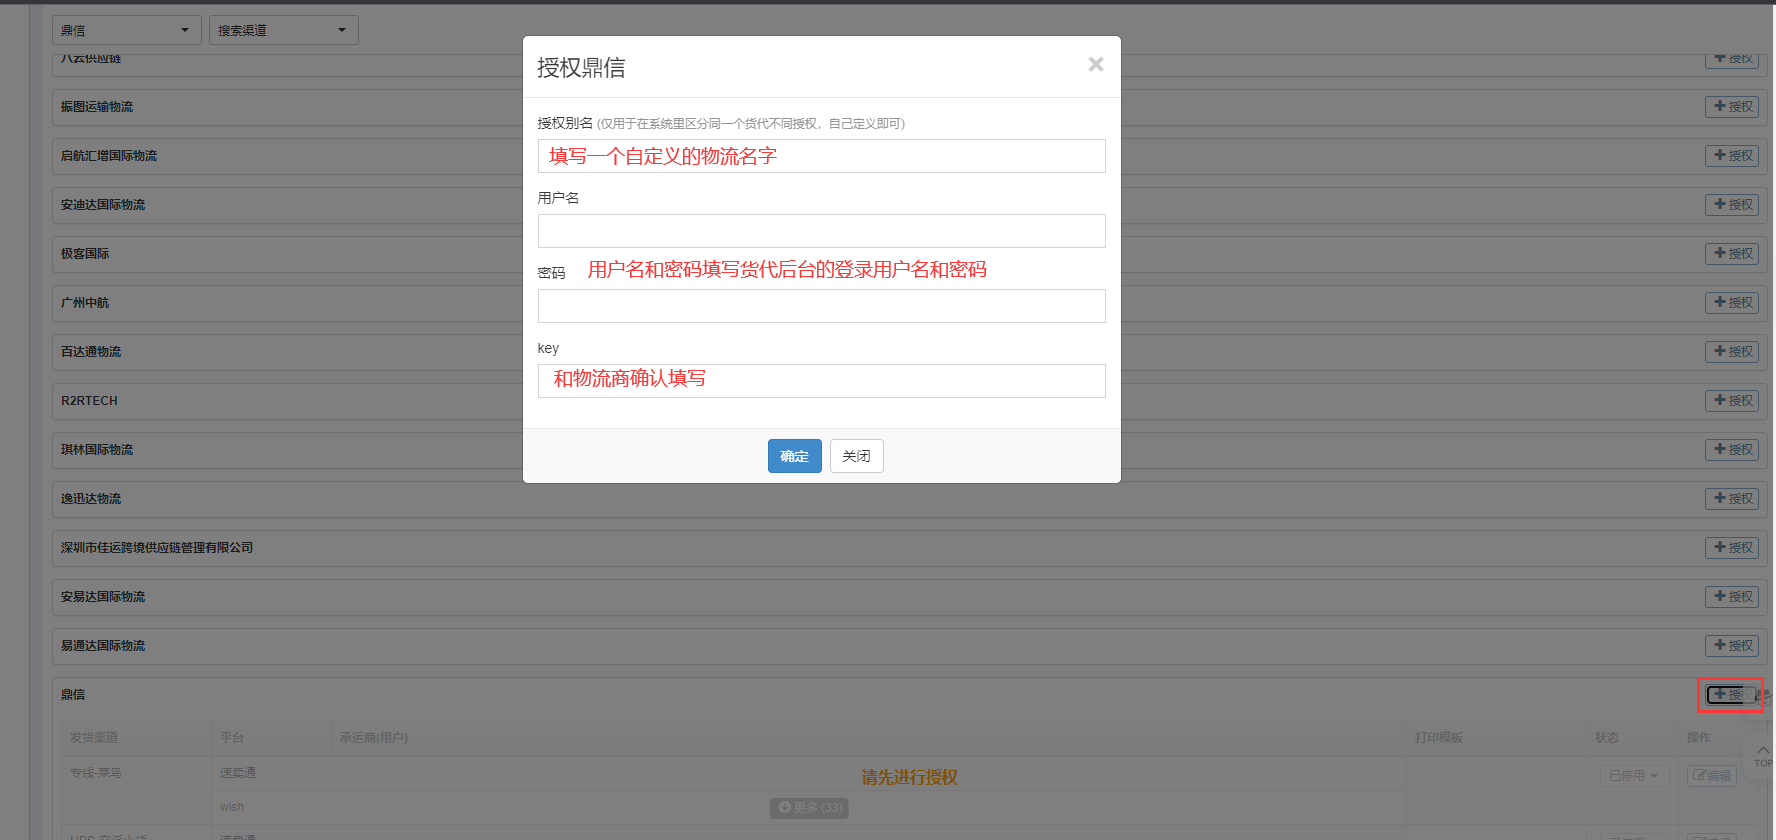1776x840 pixels.
Task: Click the 编辑 button for 专线-菜鸟
Action: coord(1712,775)
